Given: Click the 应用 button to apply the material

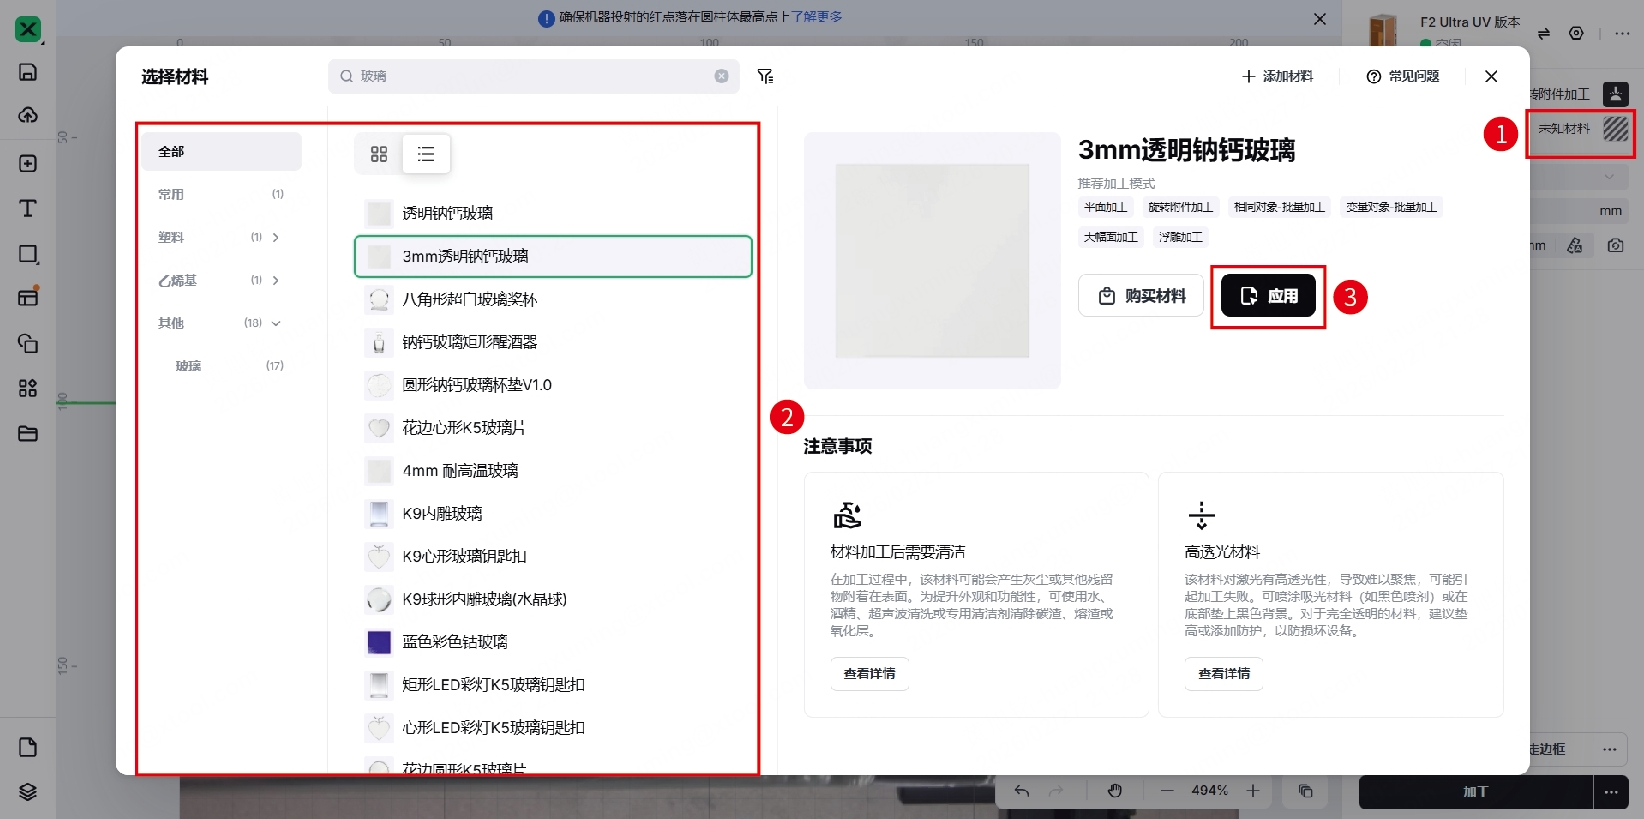Looking at the screenshot, I should pos(1268,296).
